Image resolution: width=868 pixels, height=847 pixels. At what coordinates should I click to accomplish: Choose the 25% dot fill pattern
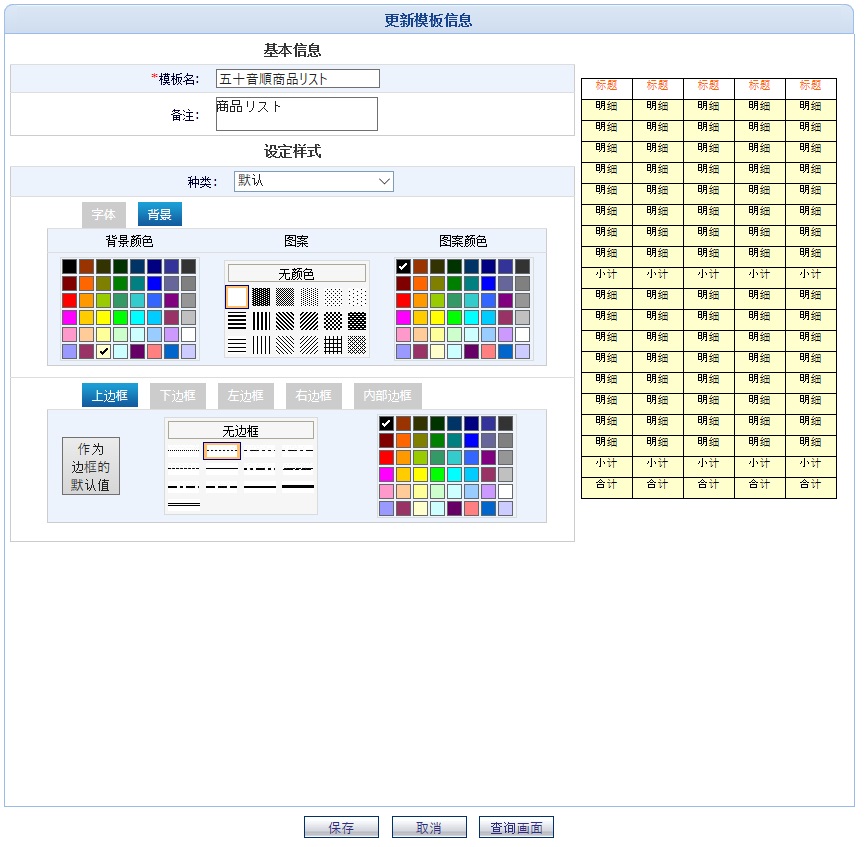click(309, 297)
